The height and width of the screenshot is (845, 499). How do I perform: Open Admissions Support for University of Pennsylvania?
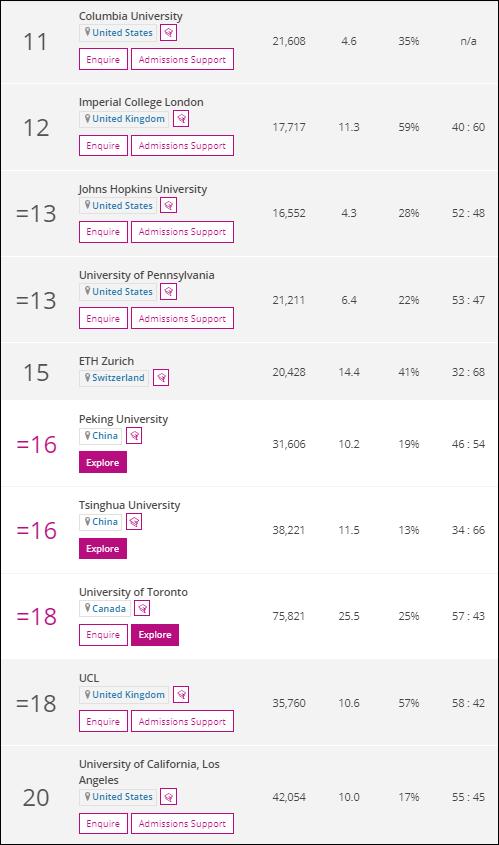(x=182, y=318)
